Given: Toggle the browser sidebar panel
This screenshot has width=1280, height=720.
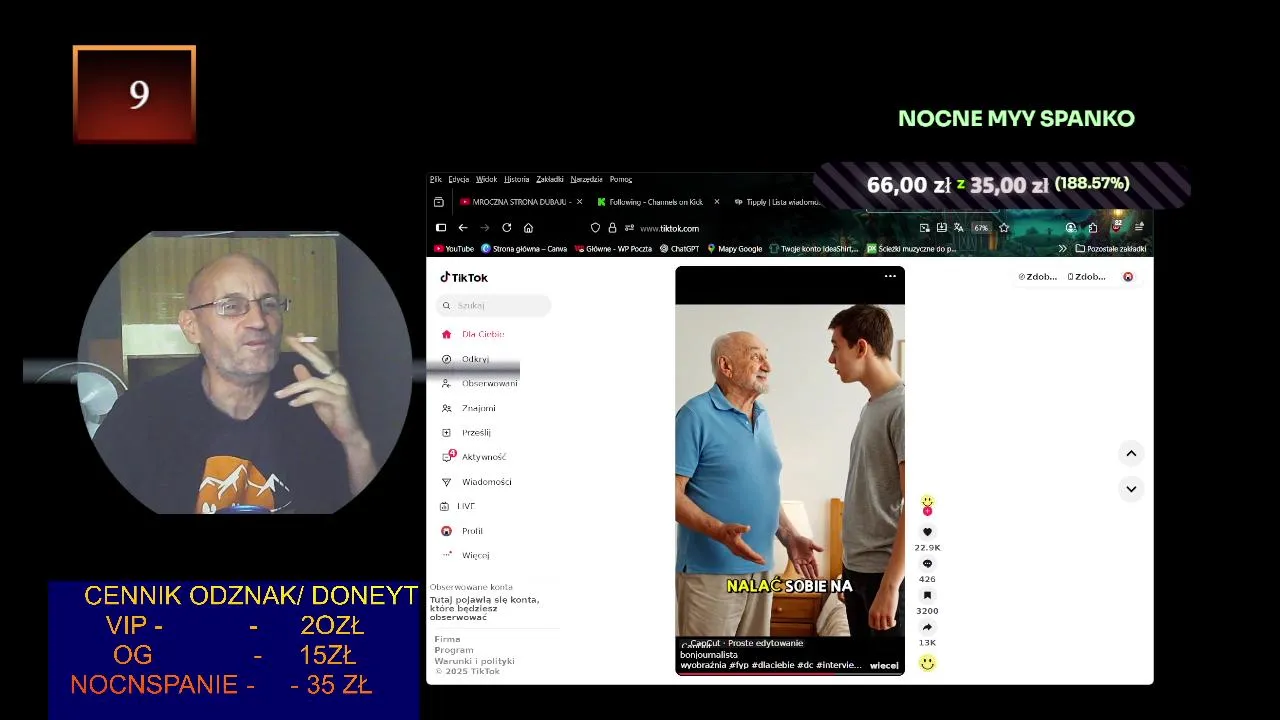Looking at the screenshot, I should (x=441, y=228).
